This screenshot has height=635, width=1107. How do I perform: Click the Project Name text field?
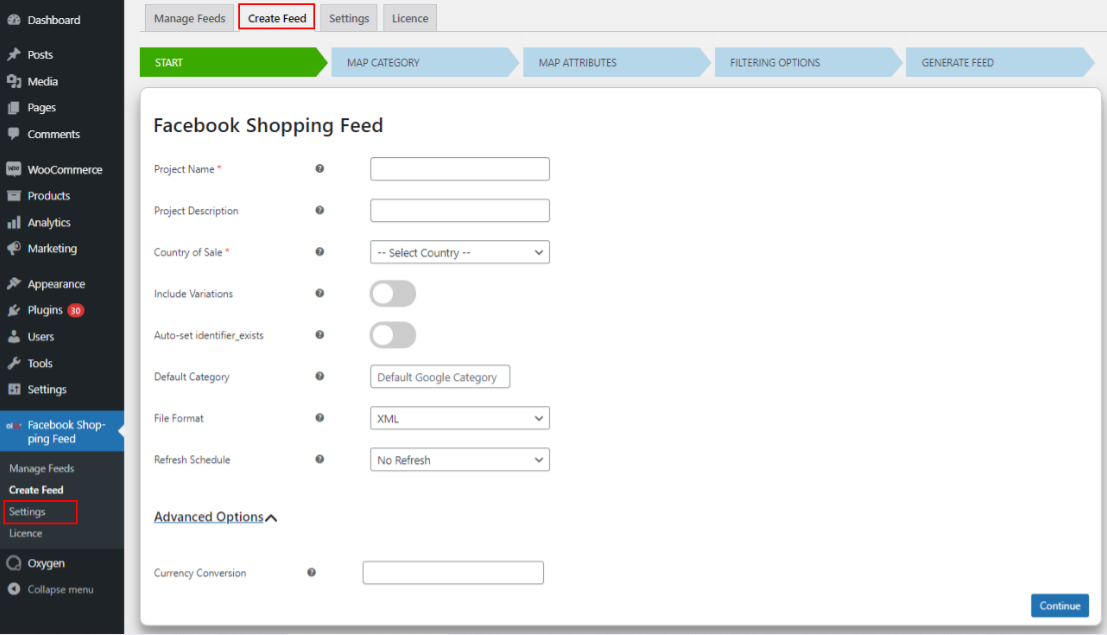coord(459,169)
